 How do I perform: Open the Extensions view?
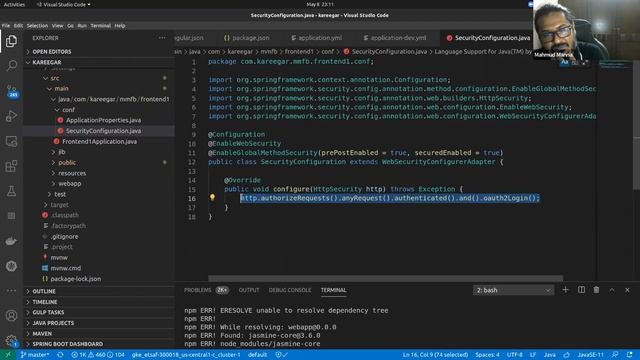[x=11, y=166]
